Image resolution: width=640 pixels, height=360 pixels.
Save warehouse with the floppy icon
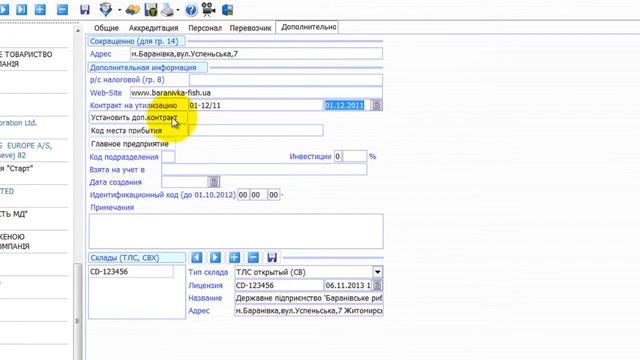click(x=272, y=258)
